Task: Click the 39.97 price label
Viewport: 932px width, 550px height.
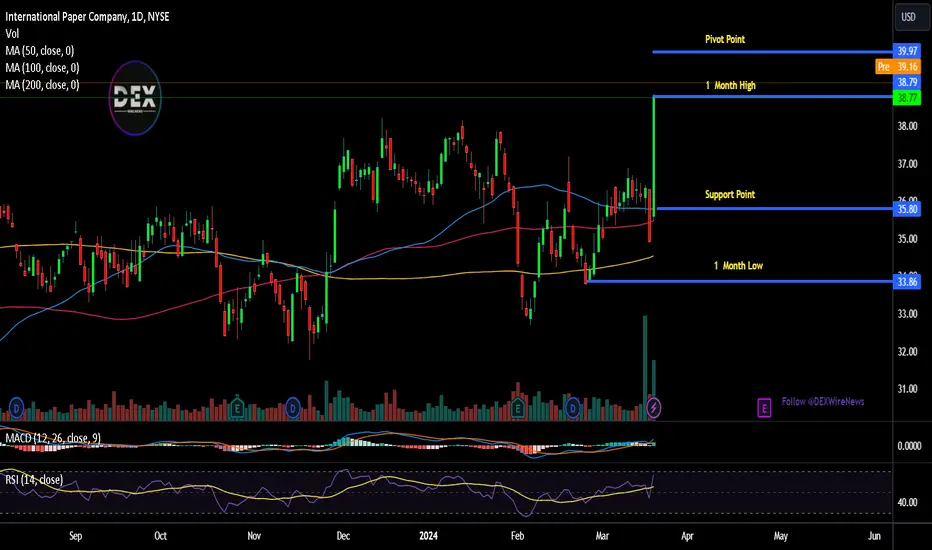Action: (907, 51)
